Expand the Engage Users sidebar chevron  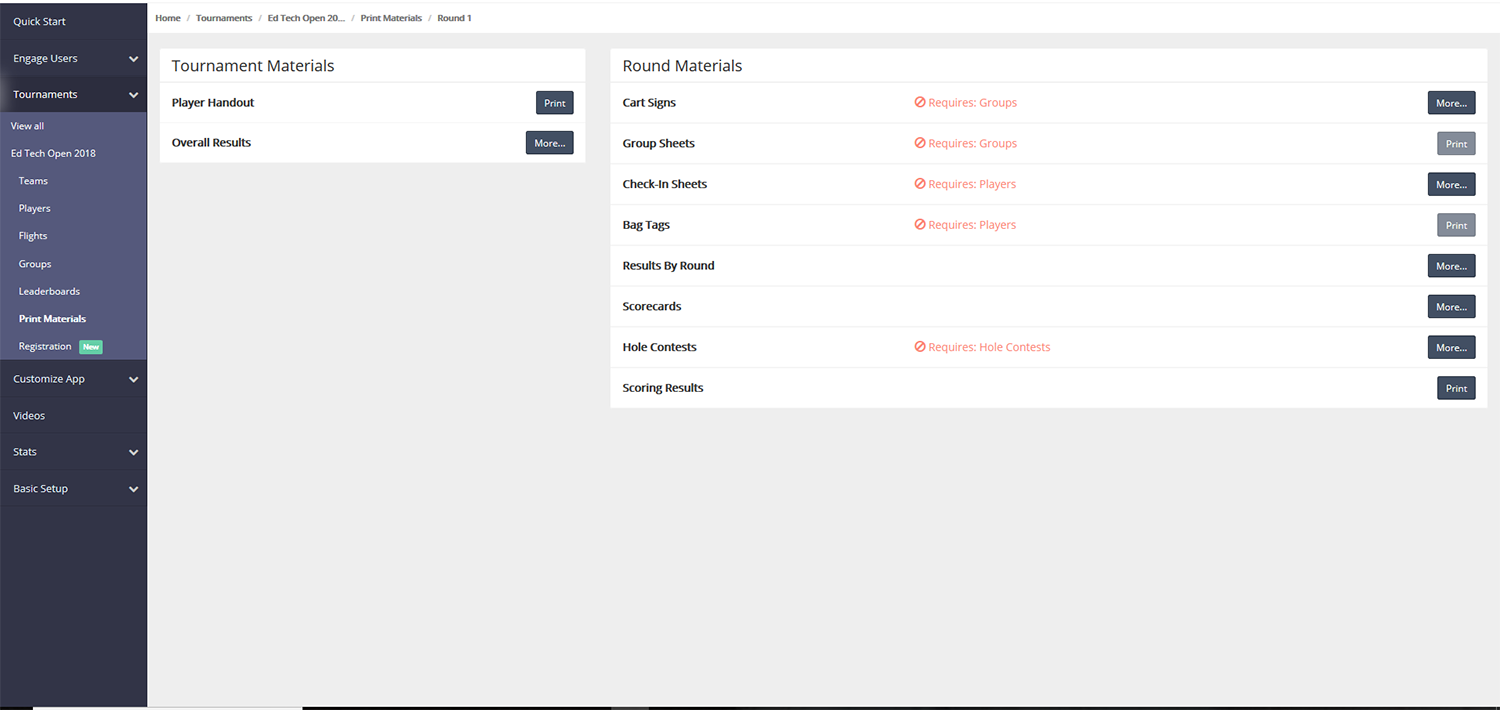click(x=133, y=59)
